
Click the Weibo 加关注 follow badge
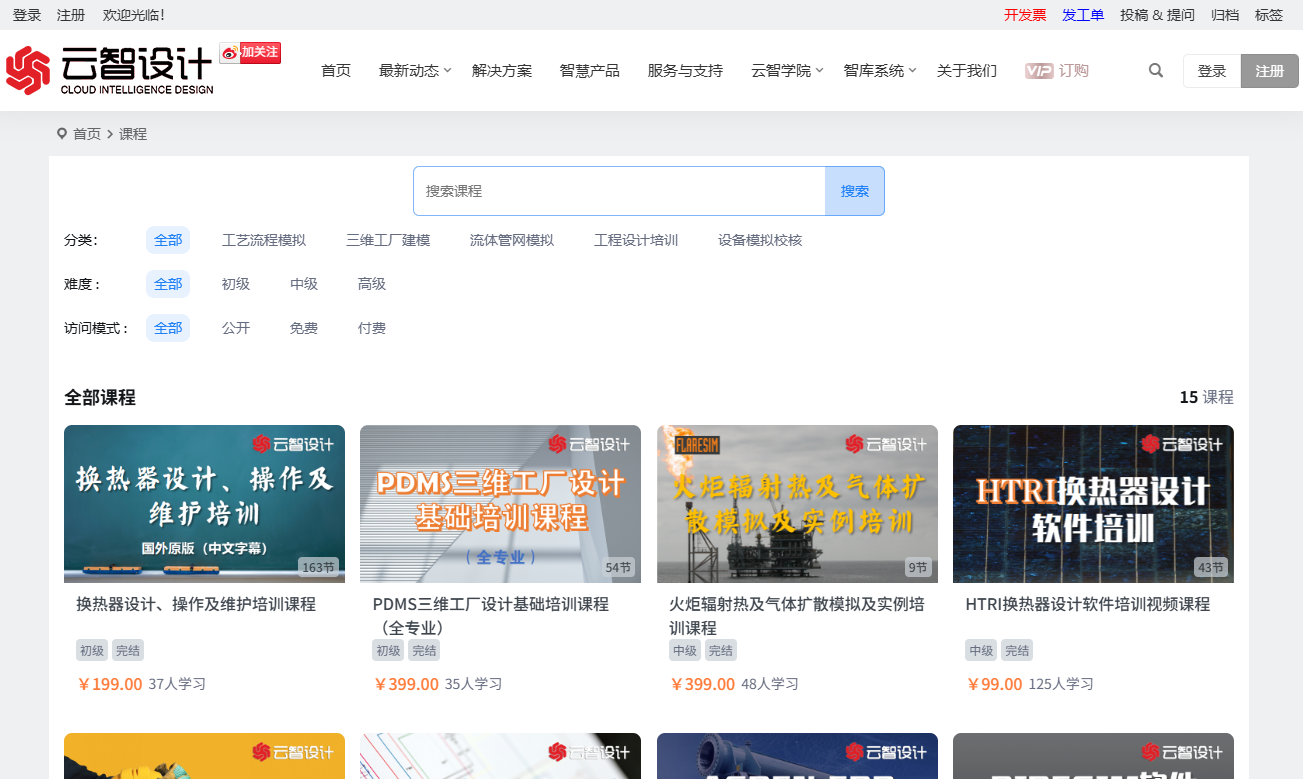(250, 53)
